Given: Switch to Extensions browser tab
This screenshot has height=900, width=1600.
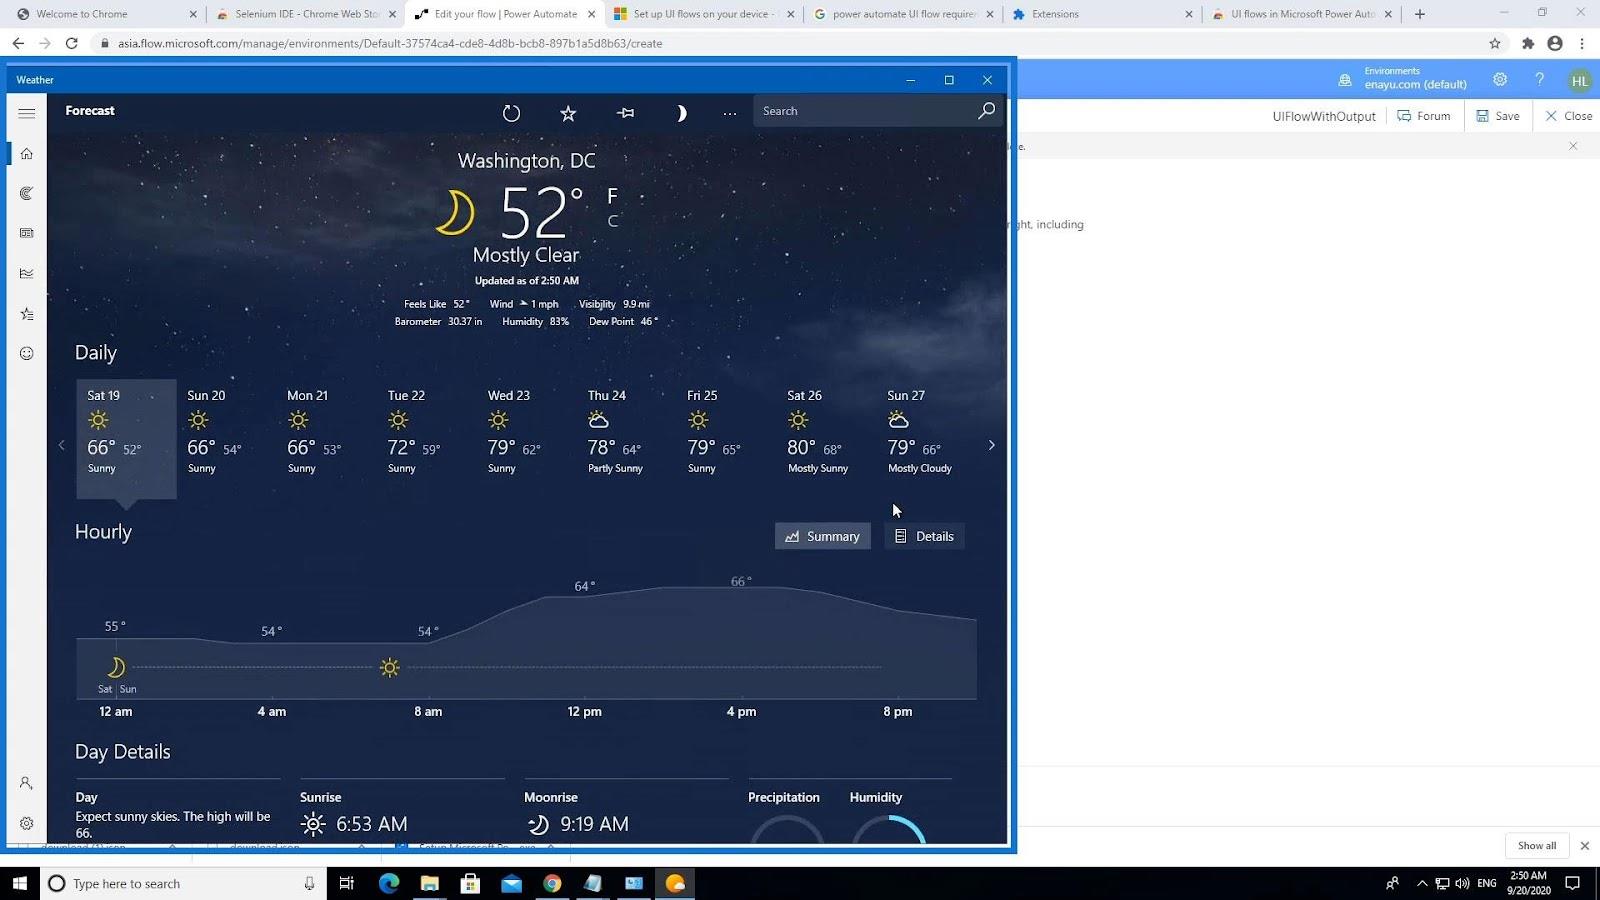Looking at the screenshot, I should click(x=1102, y=14).
